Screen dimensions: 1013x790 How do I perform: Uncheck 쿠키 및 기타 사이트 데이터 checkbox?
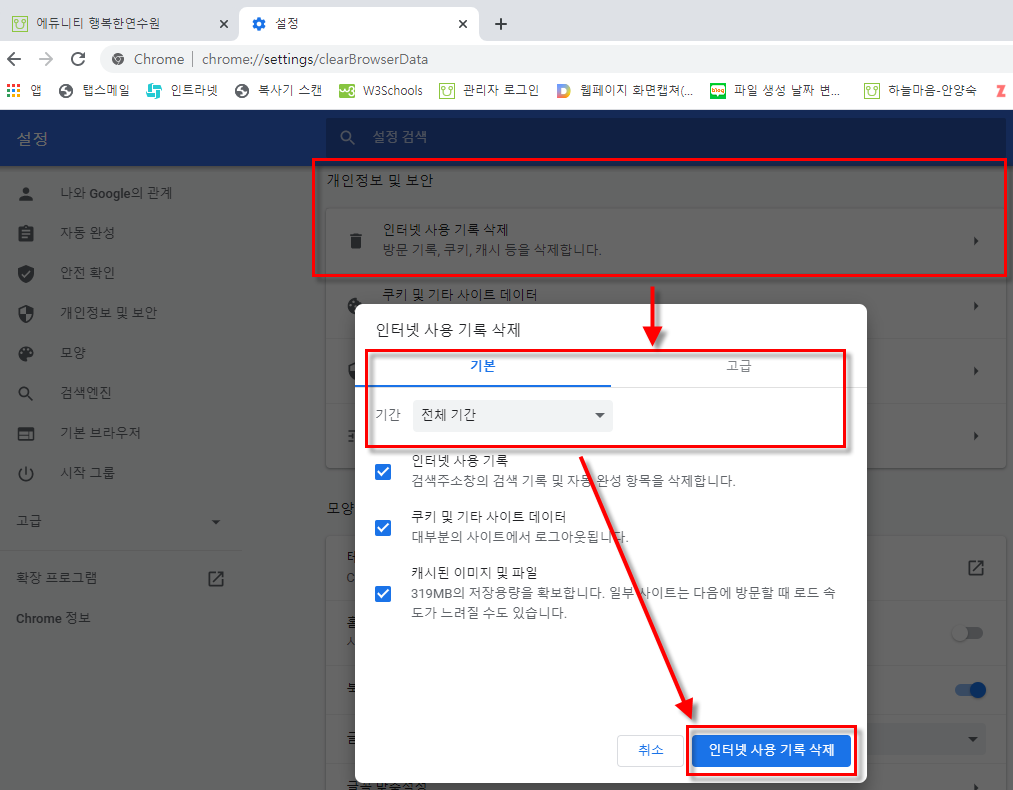[x=383, y=527]
